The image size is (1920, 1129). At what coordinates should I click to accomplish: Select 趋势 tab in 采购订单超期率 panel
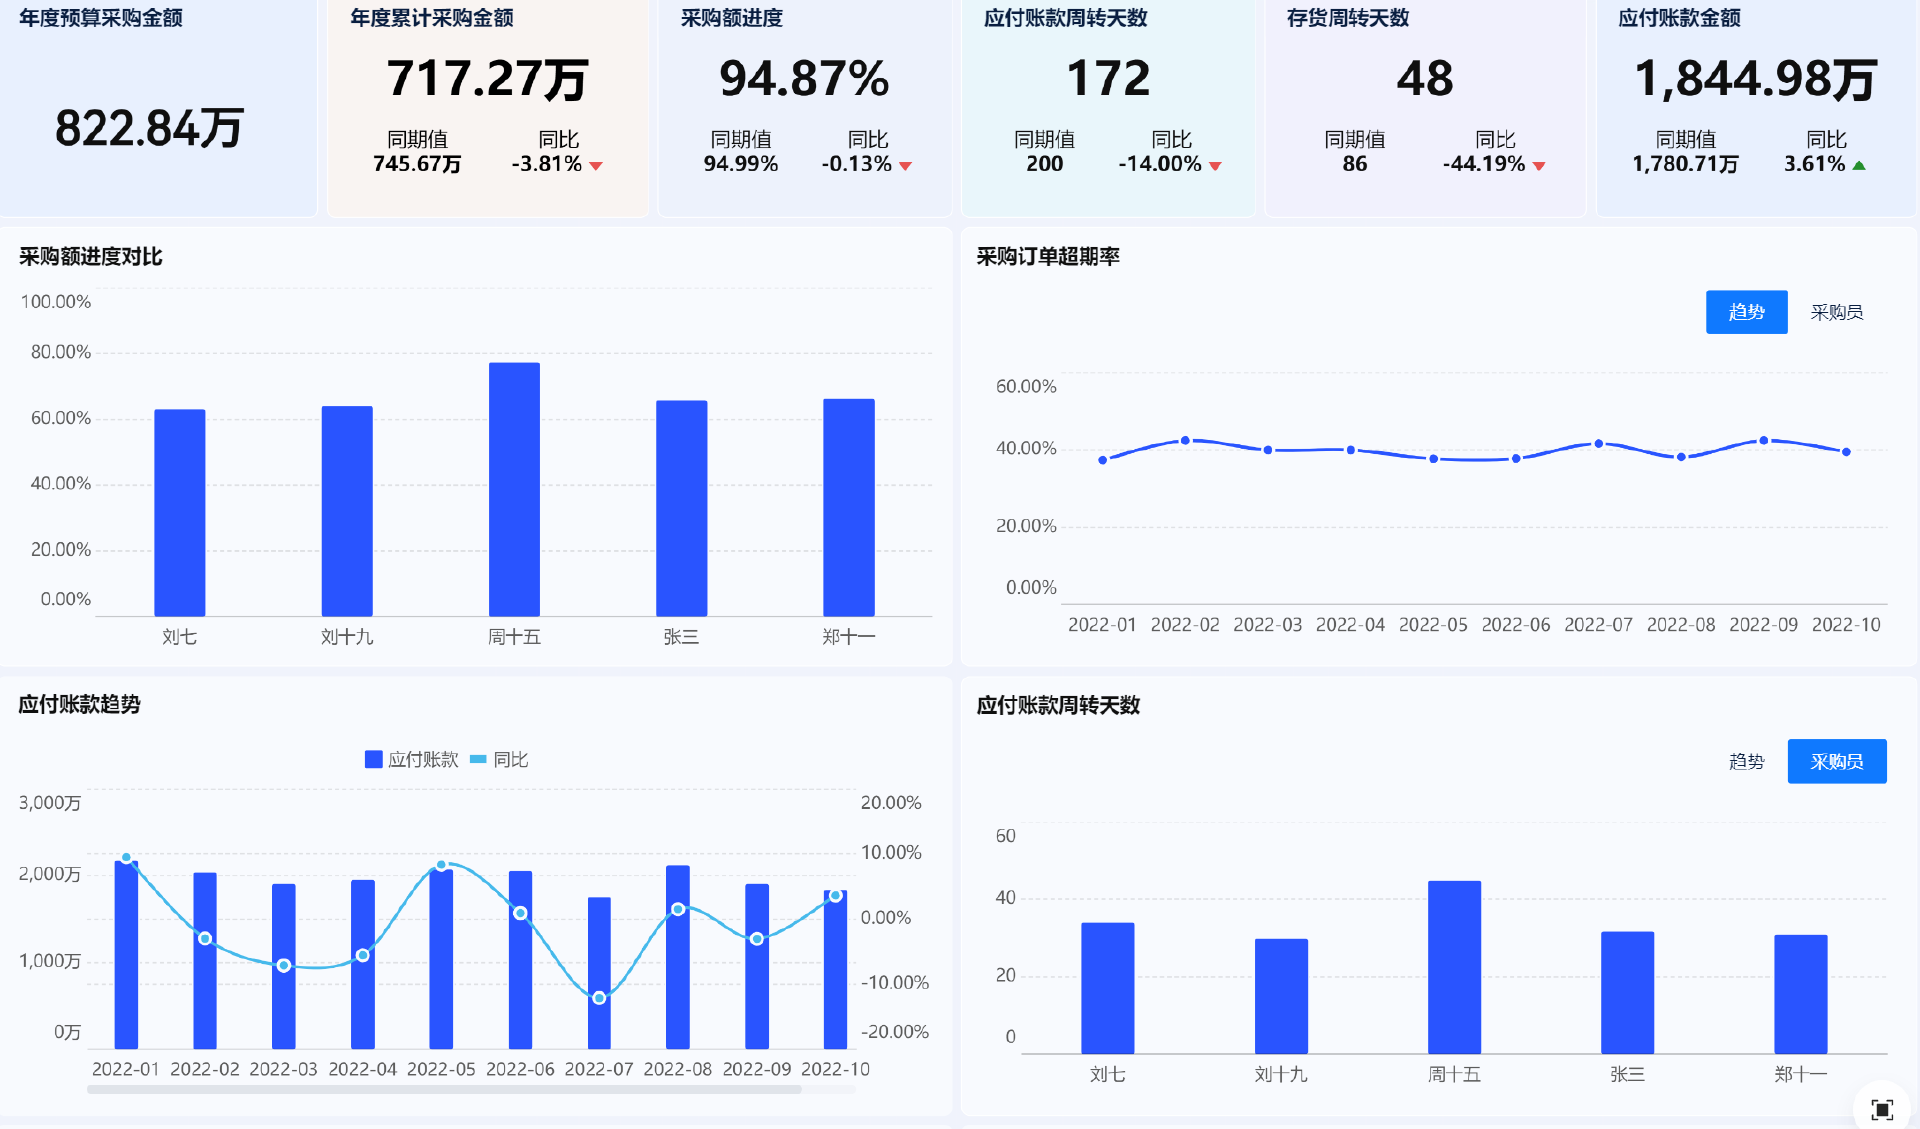pyautogui.click(x=1746, y=312)
